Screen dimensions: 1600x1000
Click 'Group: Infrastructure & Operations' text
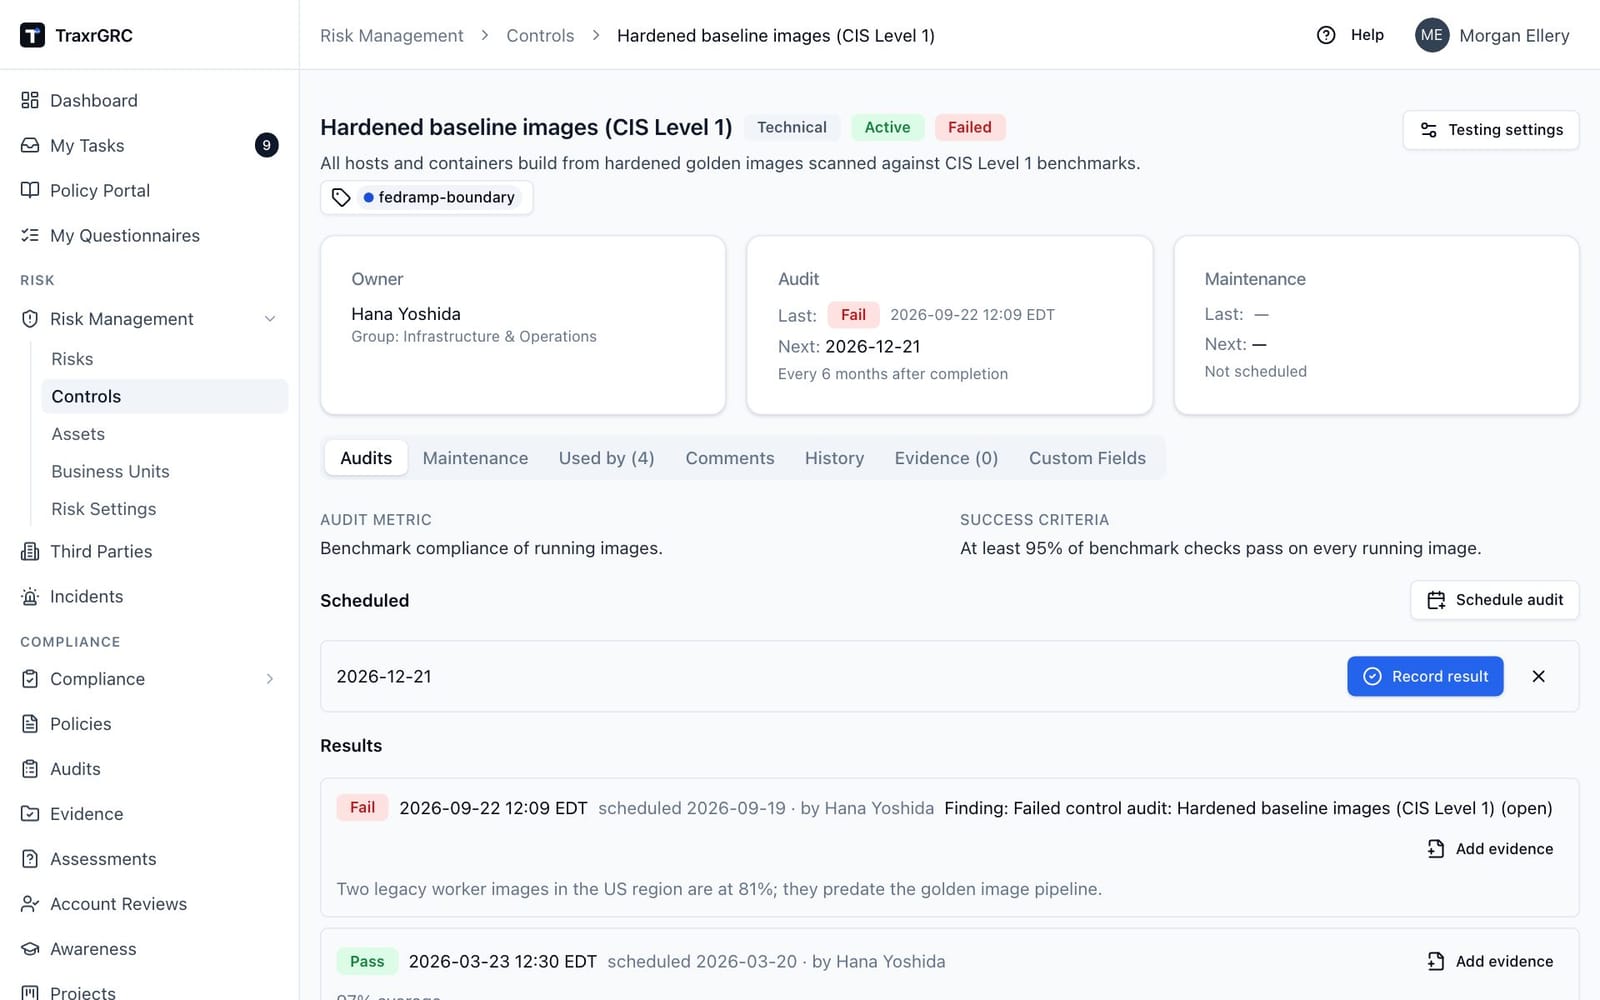pyautogui.click(x=474, y=337)
